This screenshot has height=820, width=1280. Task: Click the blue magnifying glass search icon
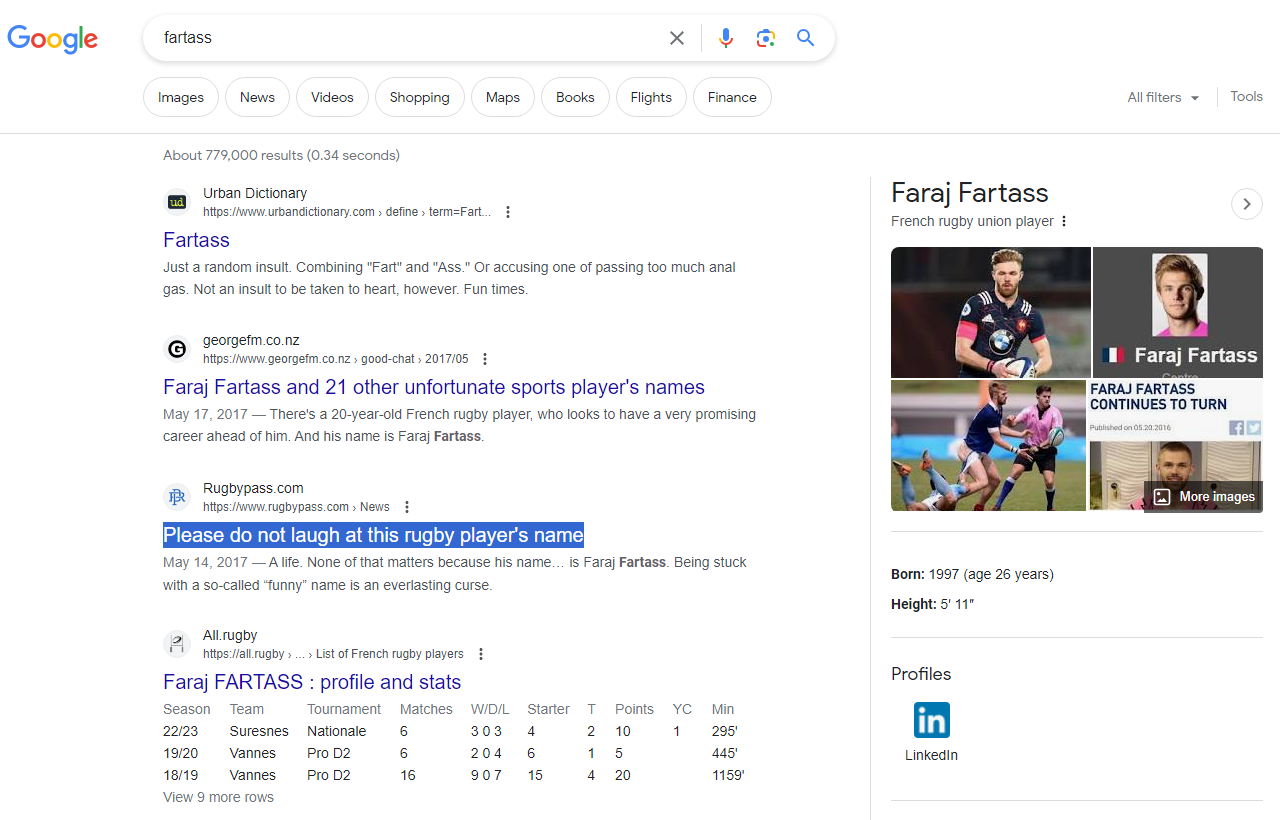coord(805,38)
